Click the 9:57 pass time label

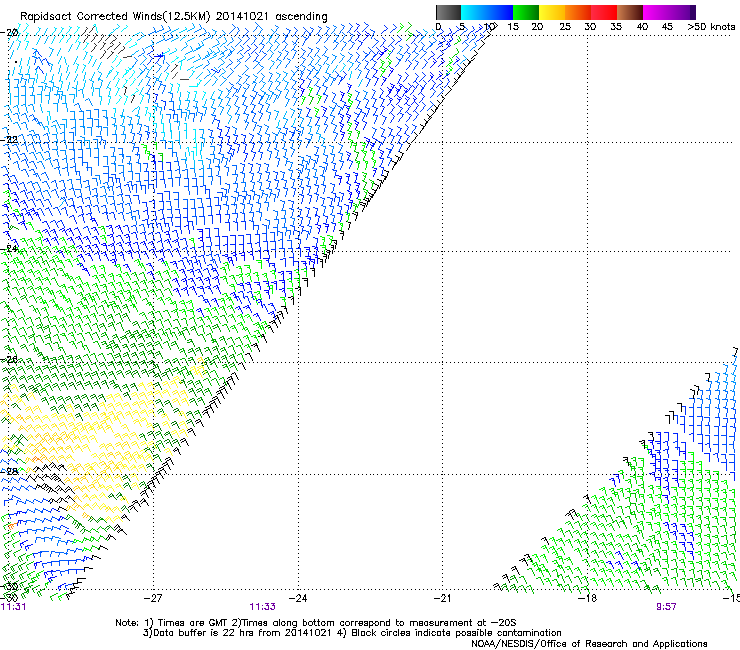coord(666,607)
